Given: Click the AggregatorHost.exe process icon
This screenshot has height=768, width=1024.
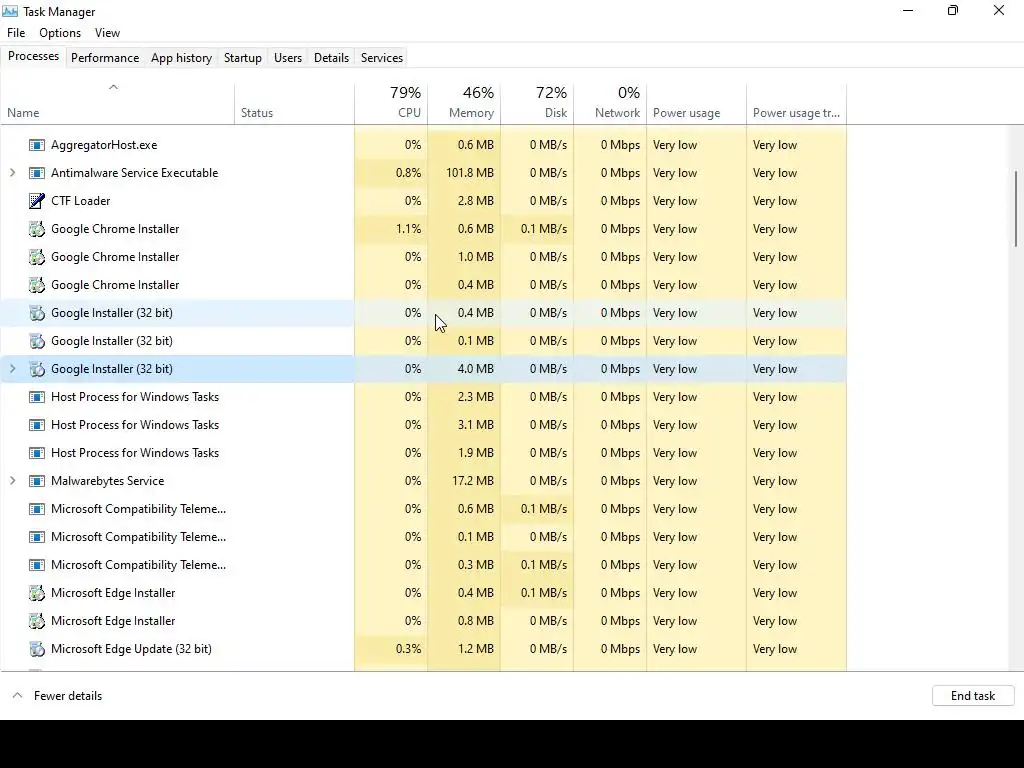Looking at the screenshot, I should pyautogui.click(x=37, y=145).
